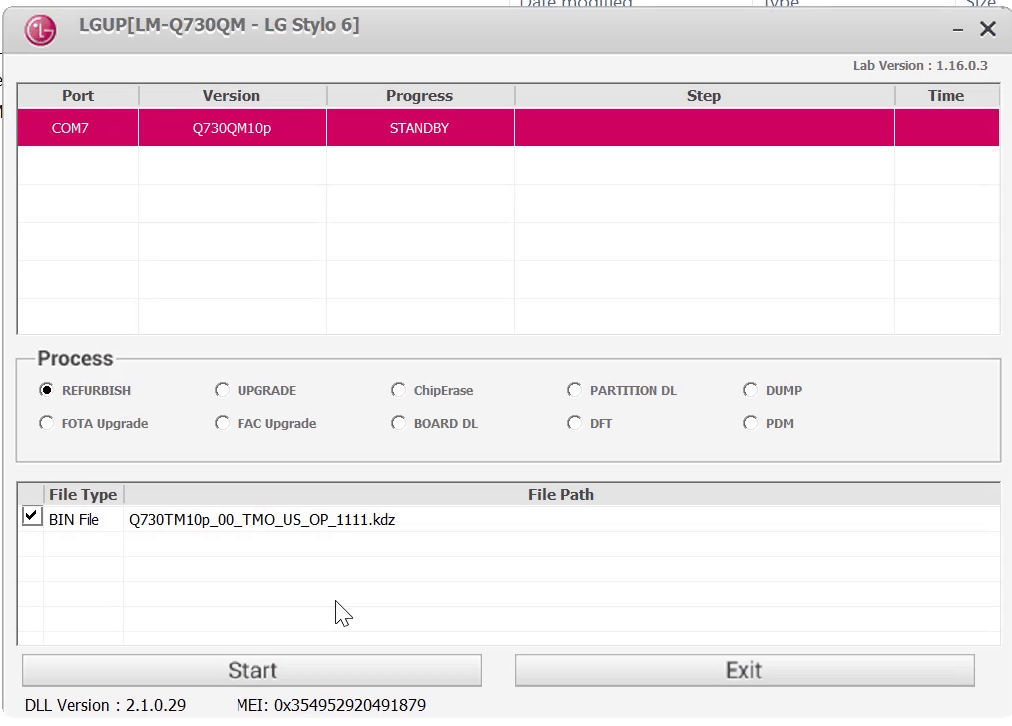Viewport: 1012px width, 726px height.
Task: Select FOTA Upgrade mode
Action: click(x=46, y=422)
